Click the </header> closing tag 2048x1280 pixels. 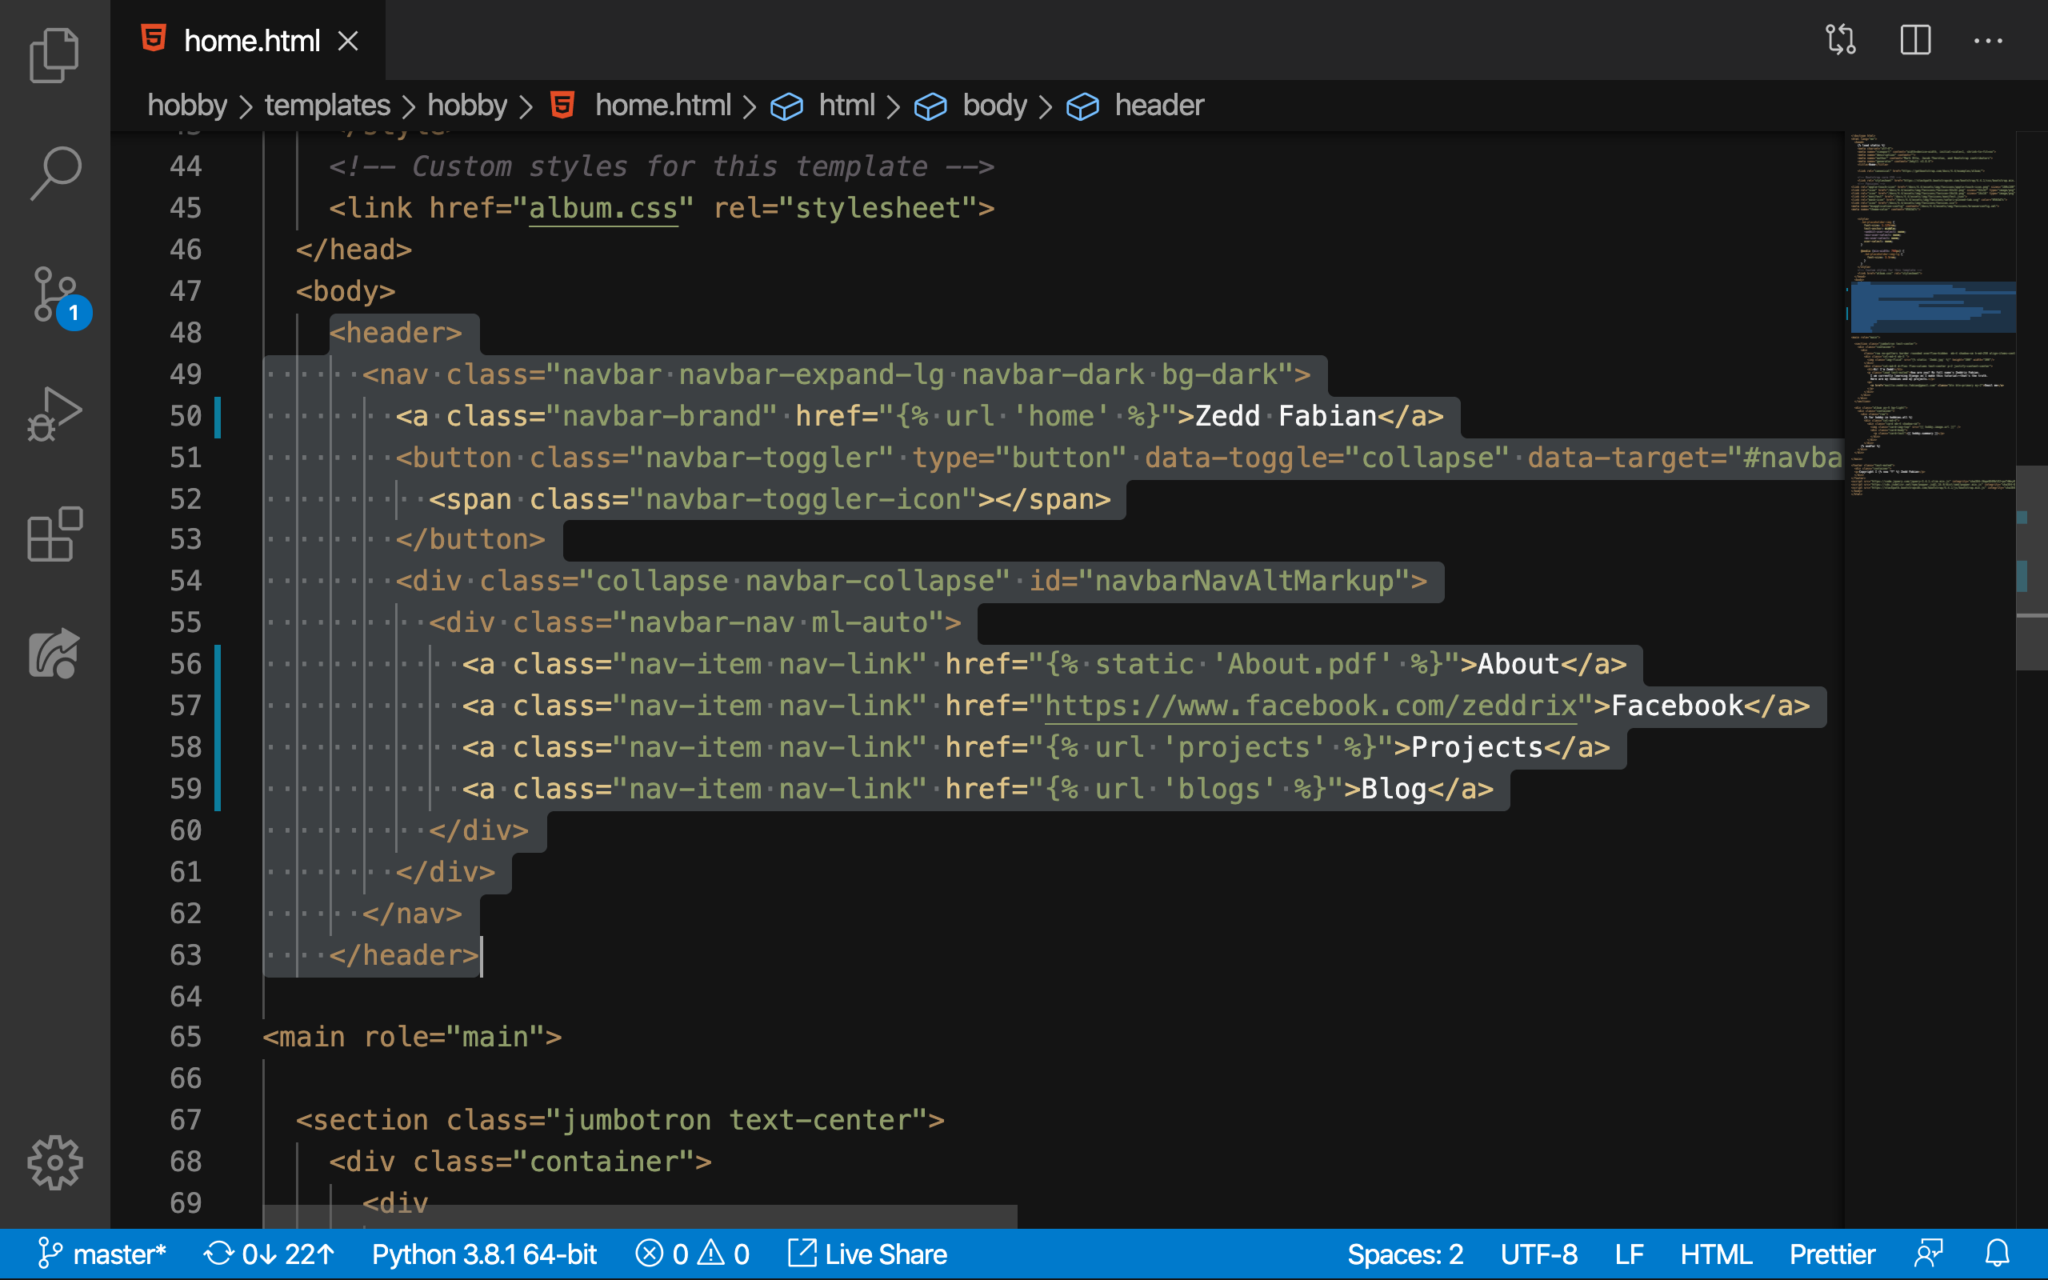pyautogui.click(x=404, y=955)
